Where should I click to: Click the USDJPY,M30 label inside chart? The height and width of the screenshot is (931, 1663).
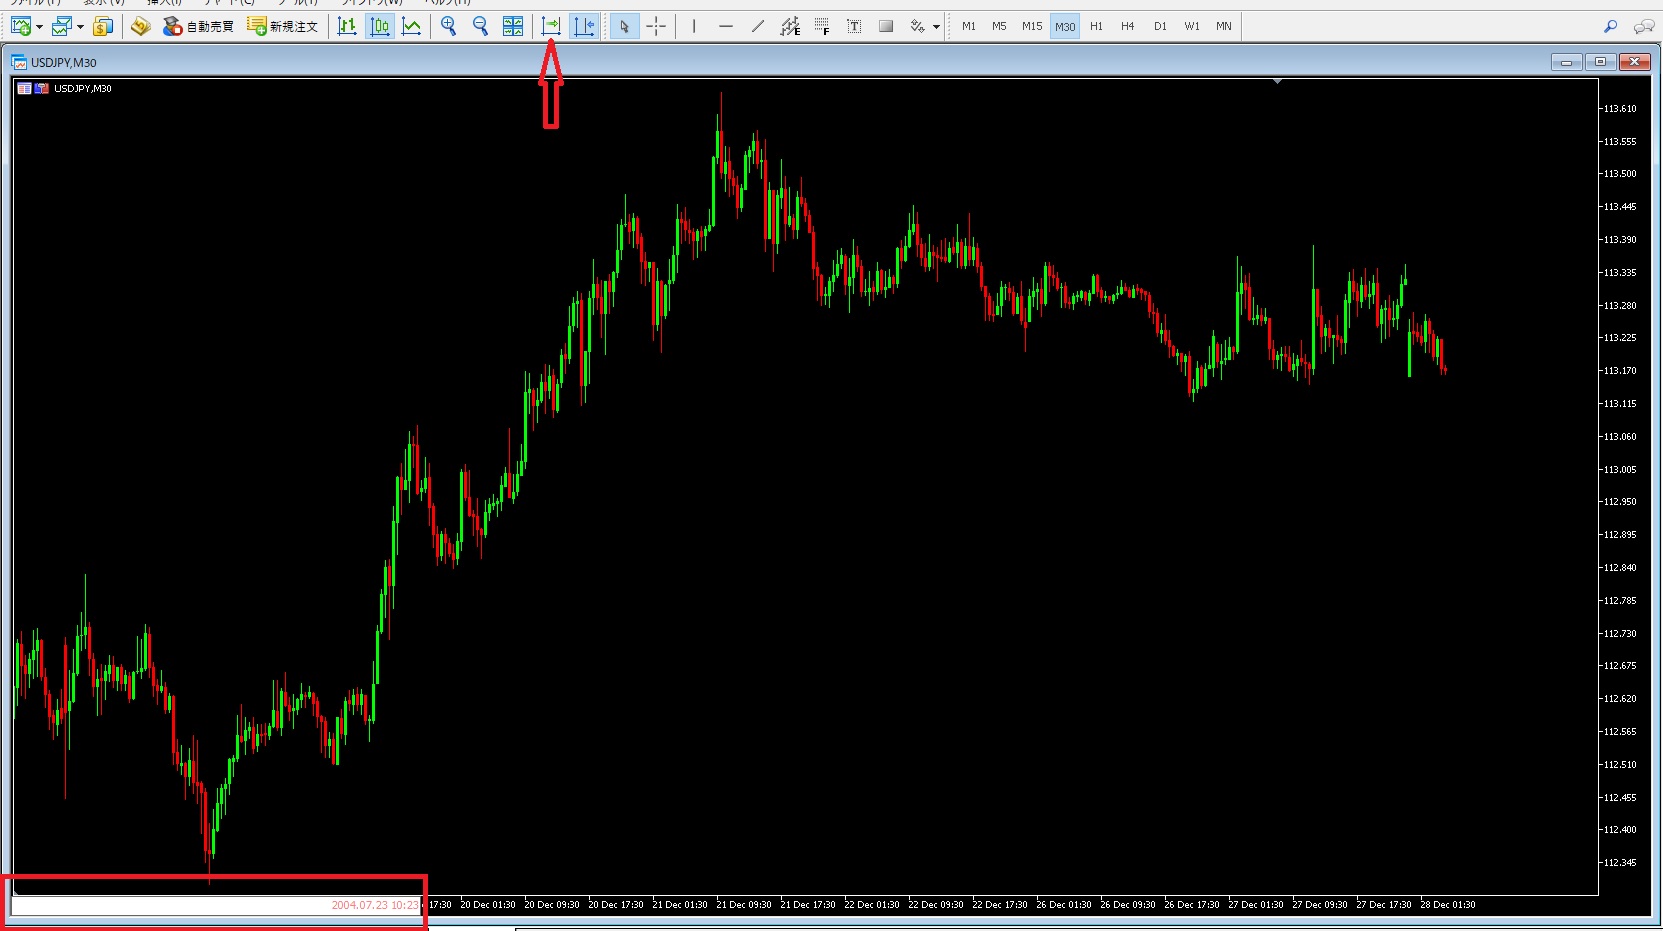tap(83, 88)
